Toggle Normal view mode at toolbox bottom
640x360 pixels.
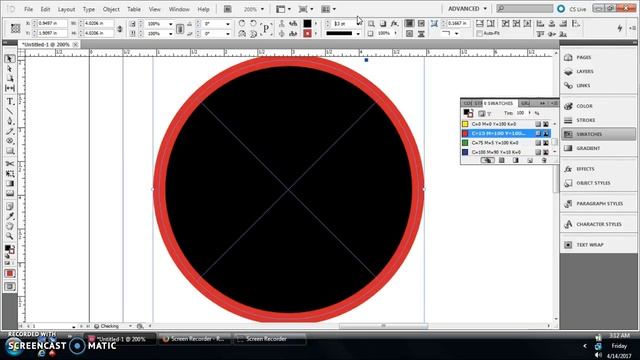click(x=10, y=287)
